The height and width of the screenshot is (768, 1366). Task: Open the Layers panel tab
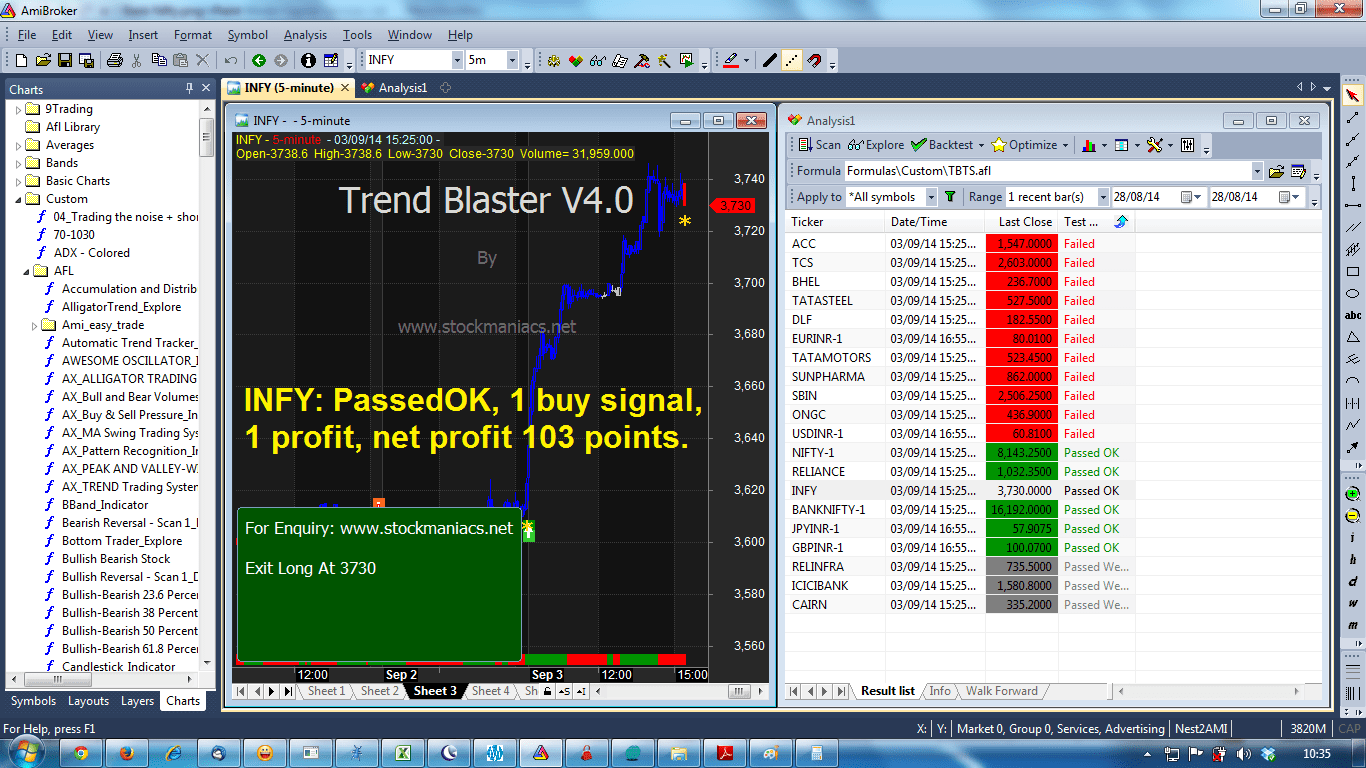(137, 701)
